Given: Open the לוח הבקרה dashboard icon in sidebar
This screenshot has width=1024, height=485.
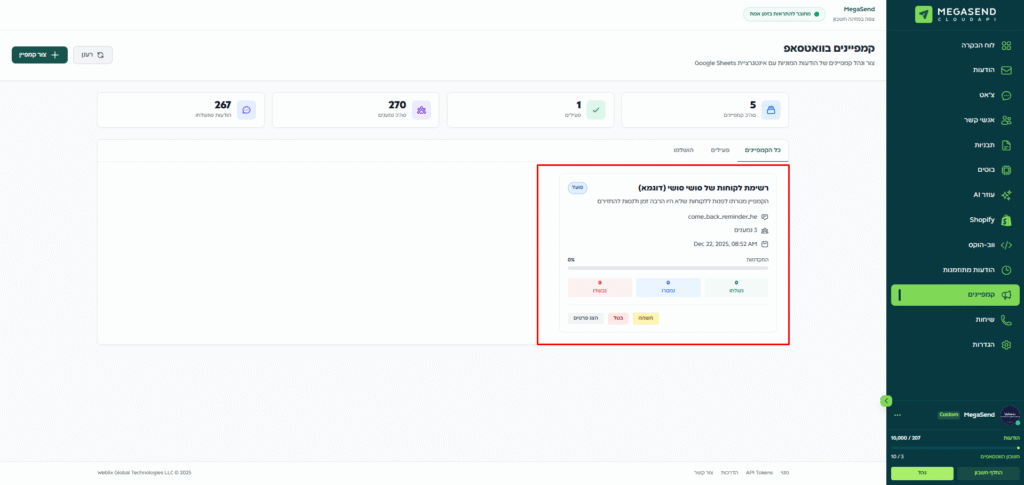Looking at the screenshot, I should click(x=1007, y=45).
